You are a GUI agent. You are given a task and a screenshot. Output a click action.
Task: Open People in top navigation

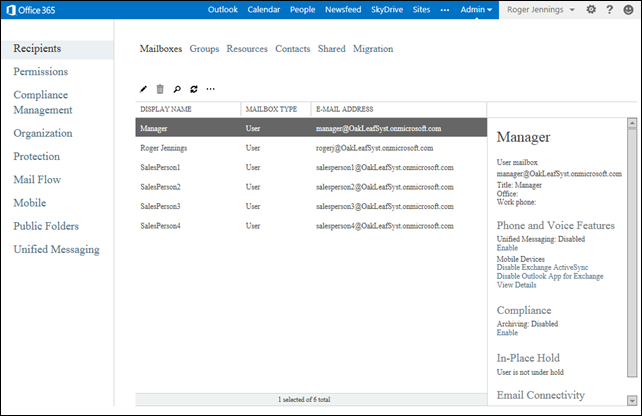coord(303,9)
